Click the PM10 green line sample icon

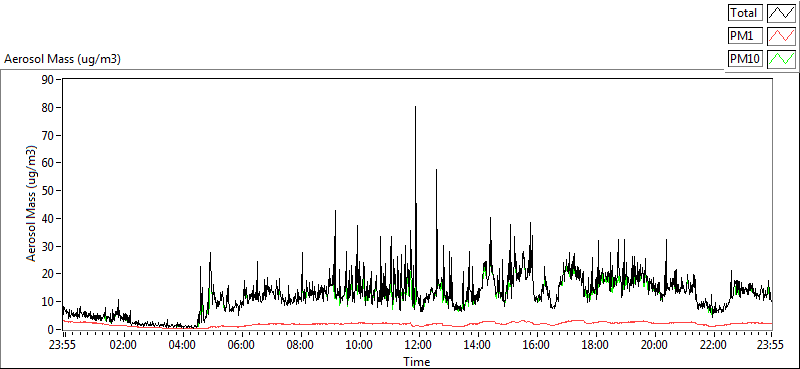(781, 59)
